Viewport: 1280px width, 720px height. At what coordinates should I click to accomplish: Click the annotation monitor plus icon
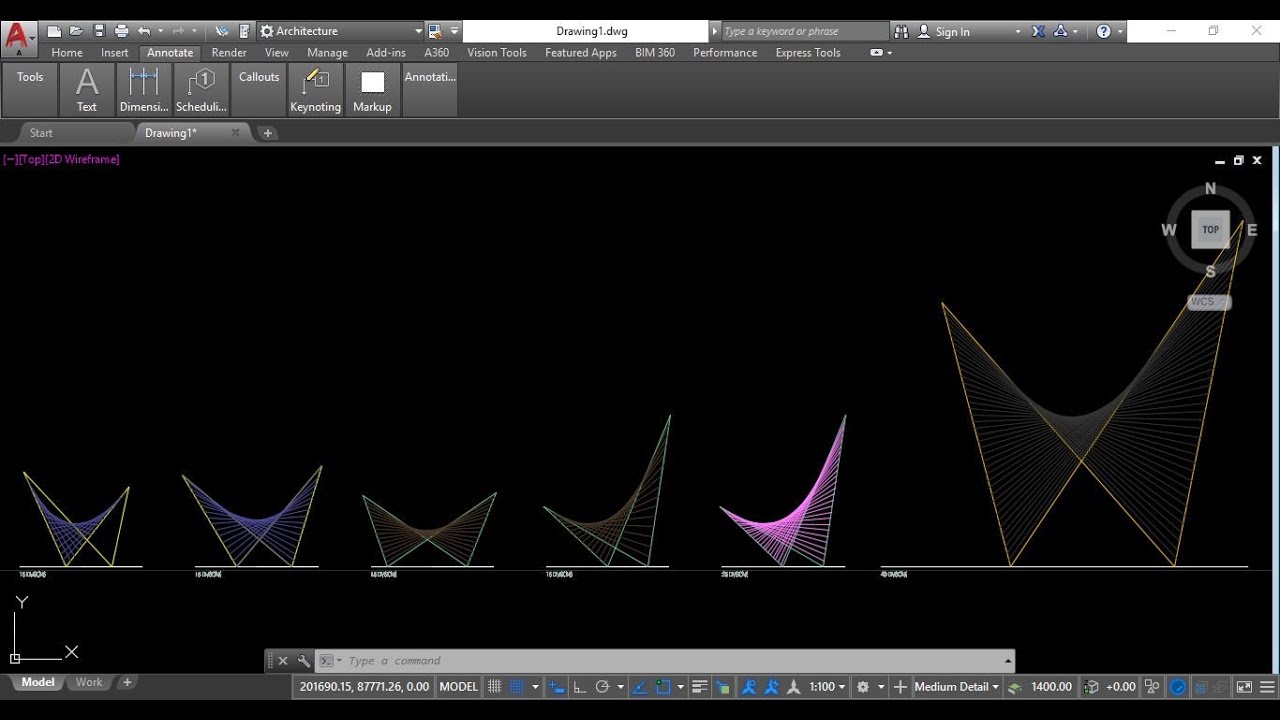click(900, 687)
